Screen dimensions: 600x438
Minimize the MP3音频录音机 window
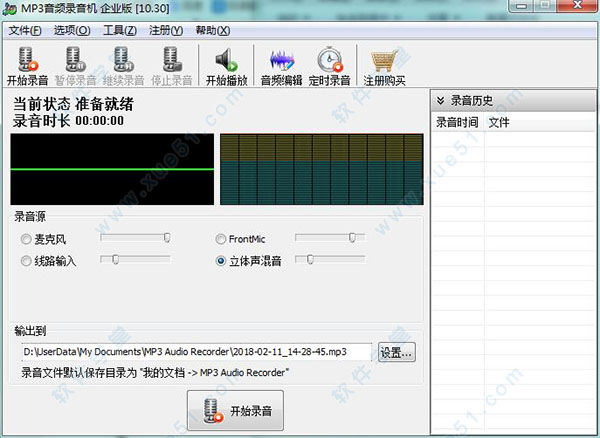(521, 6)
